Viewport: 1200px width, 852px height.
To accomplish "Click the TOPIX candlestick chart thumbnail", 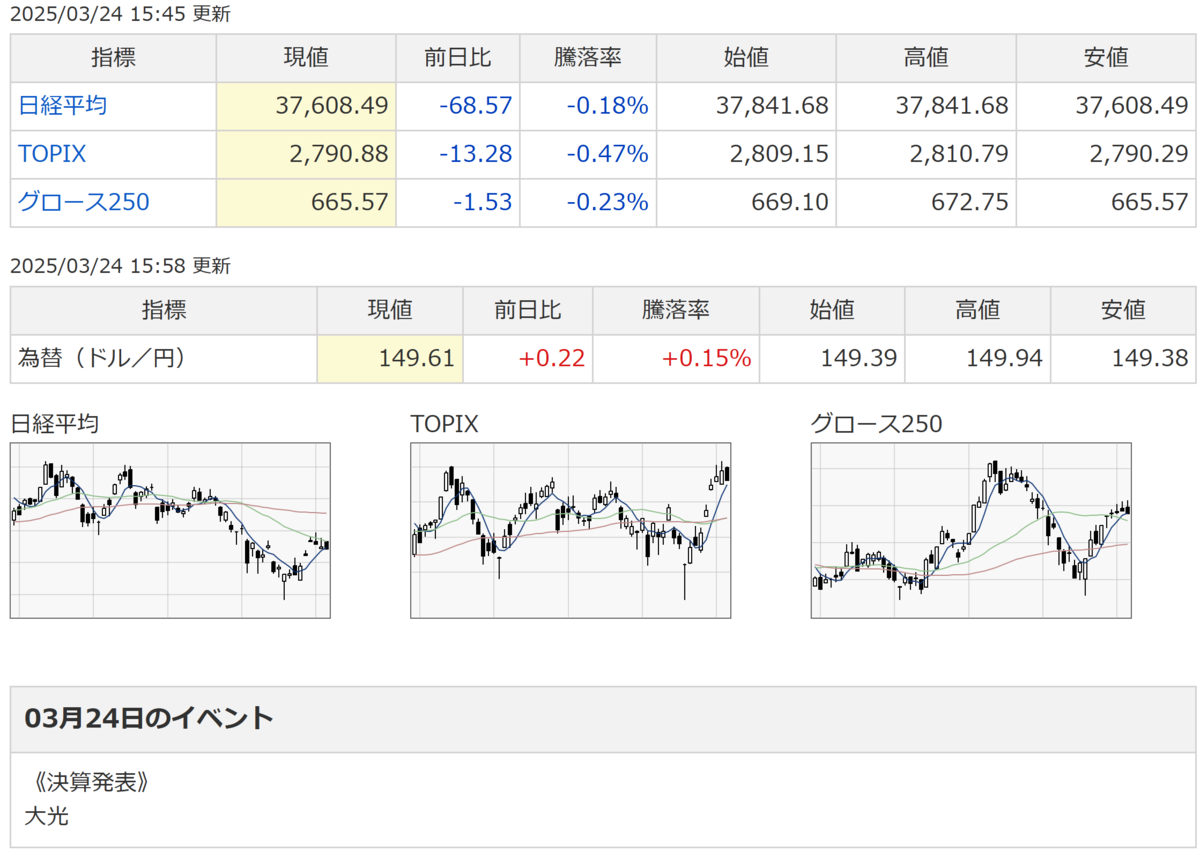I will point(570,530).
